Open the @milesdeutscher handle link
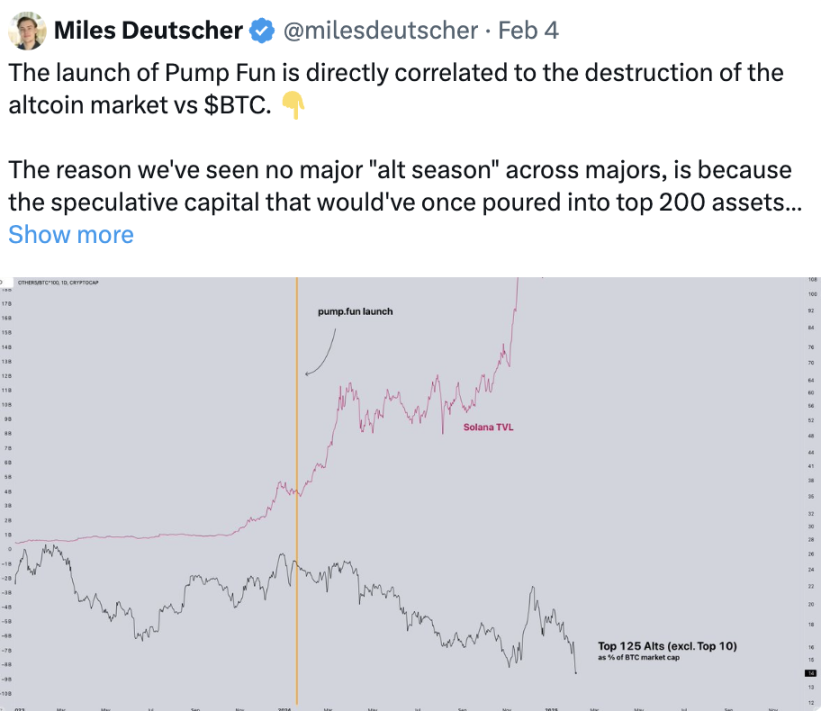Image resolution: width=821 pixels, height=711 pixels. pos(381,31)
